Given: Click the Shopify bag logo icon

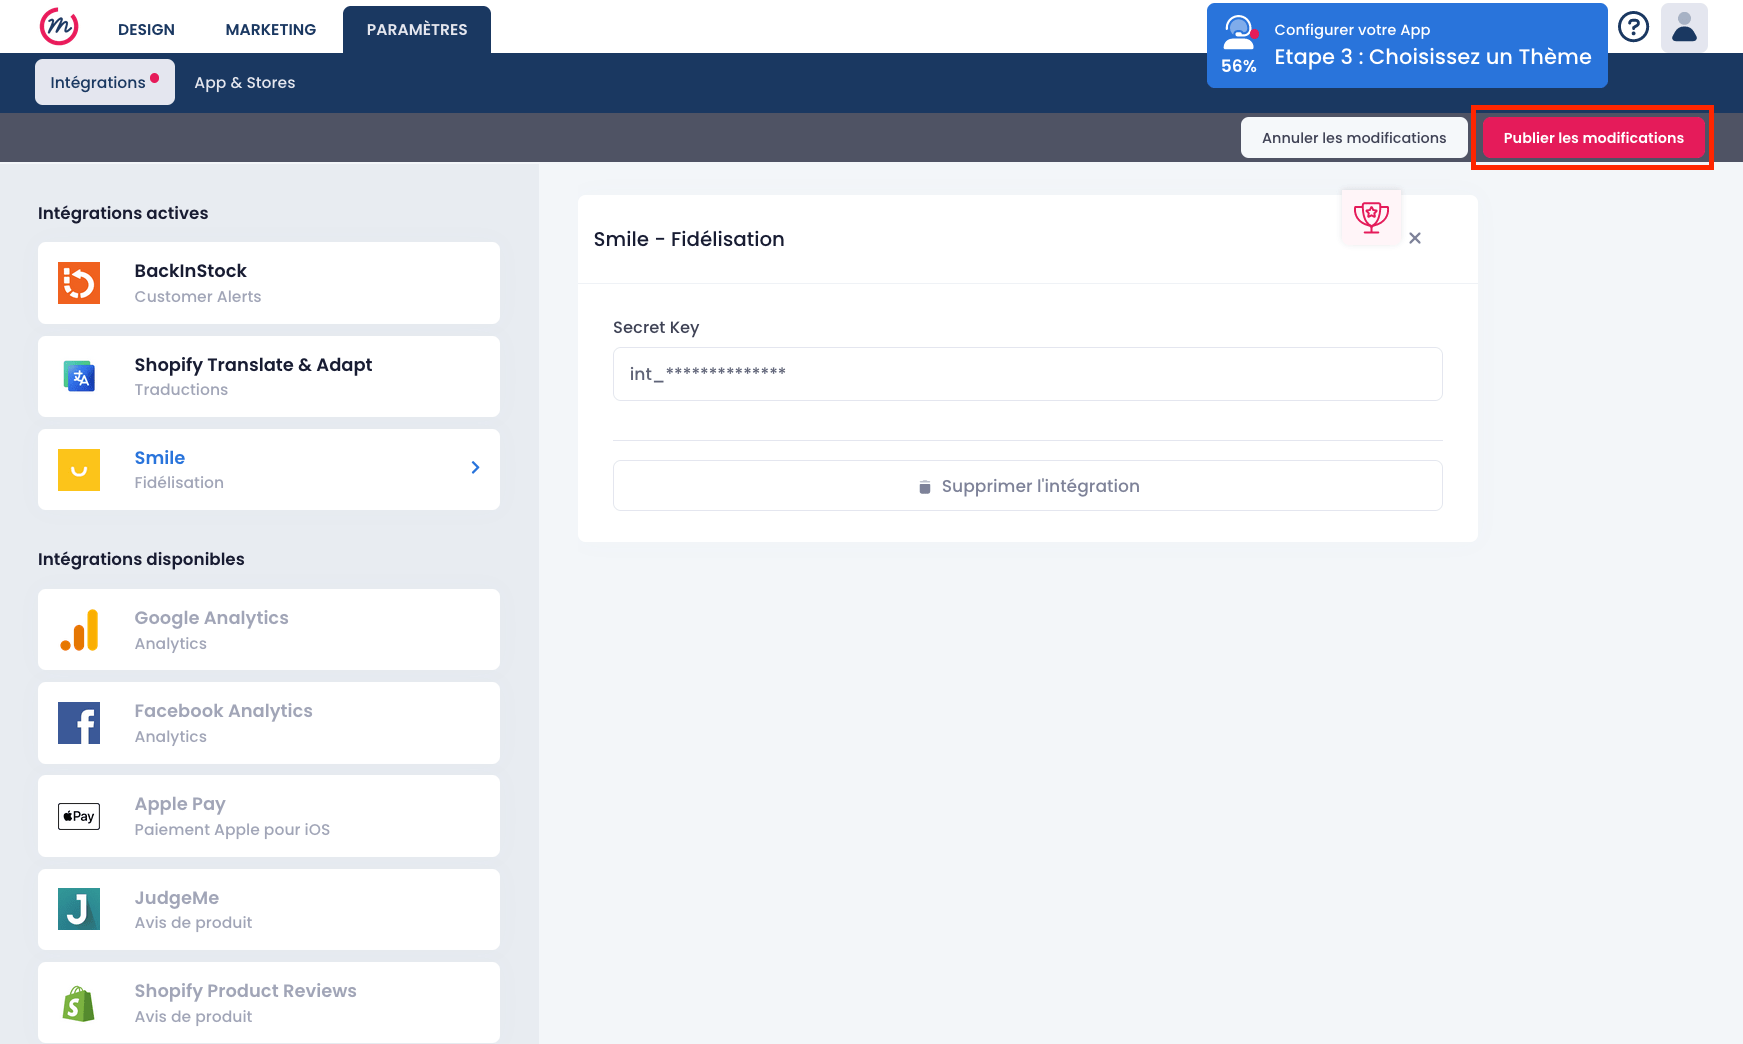Looking at the screenshot, I should click(79, 1003).
